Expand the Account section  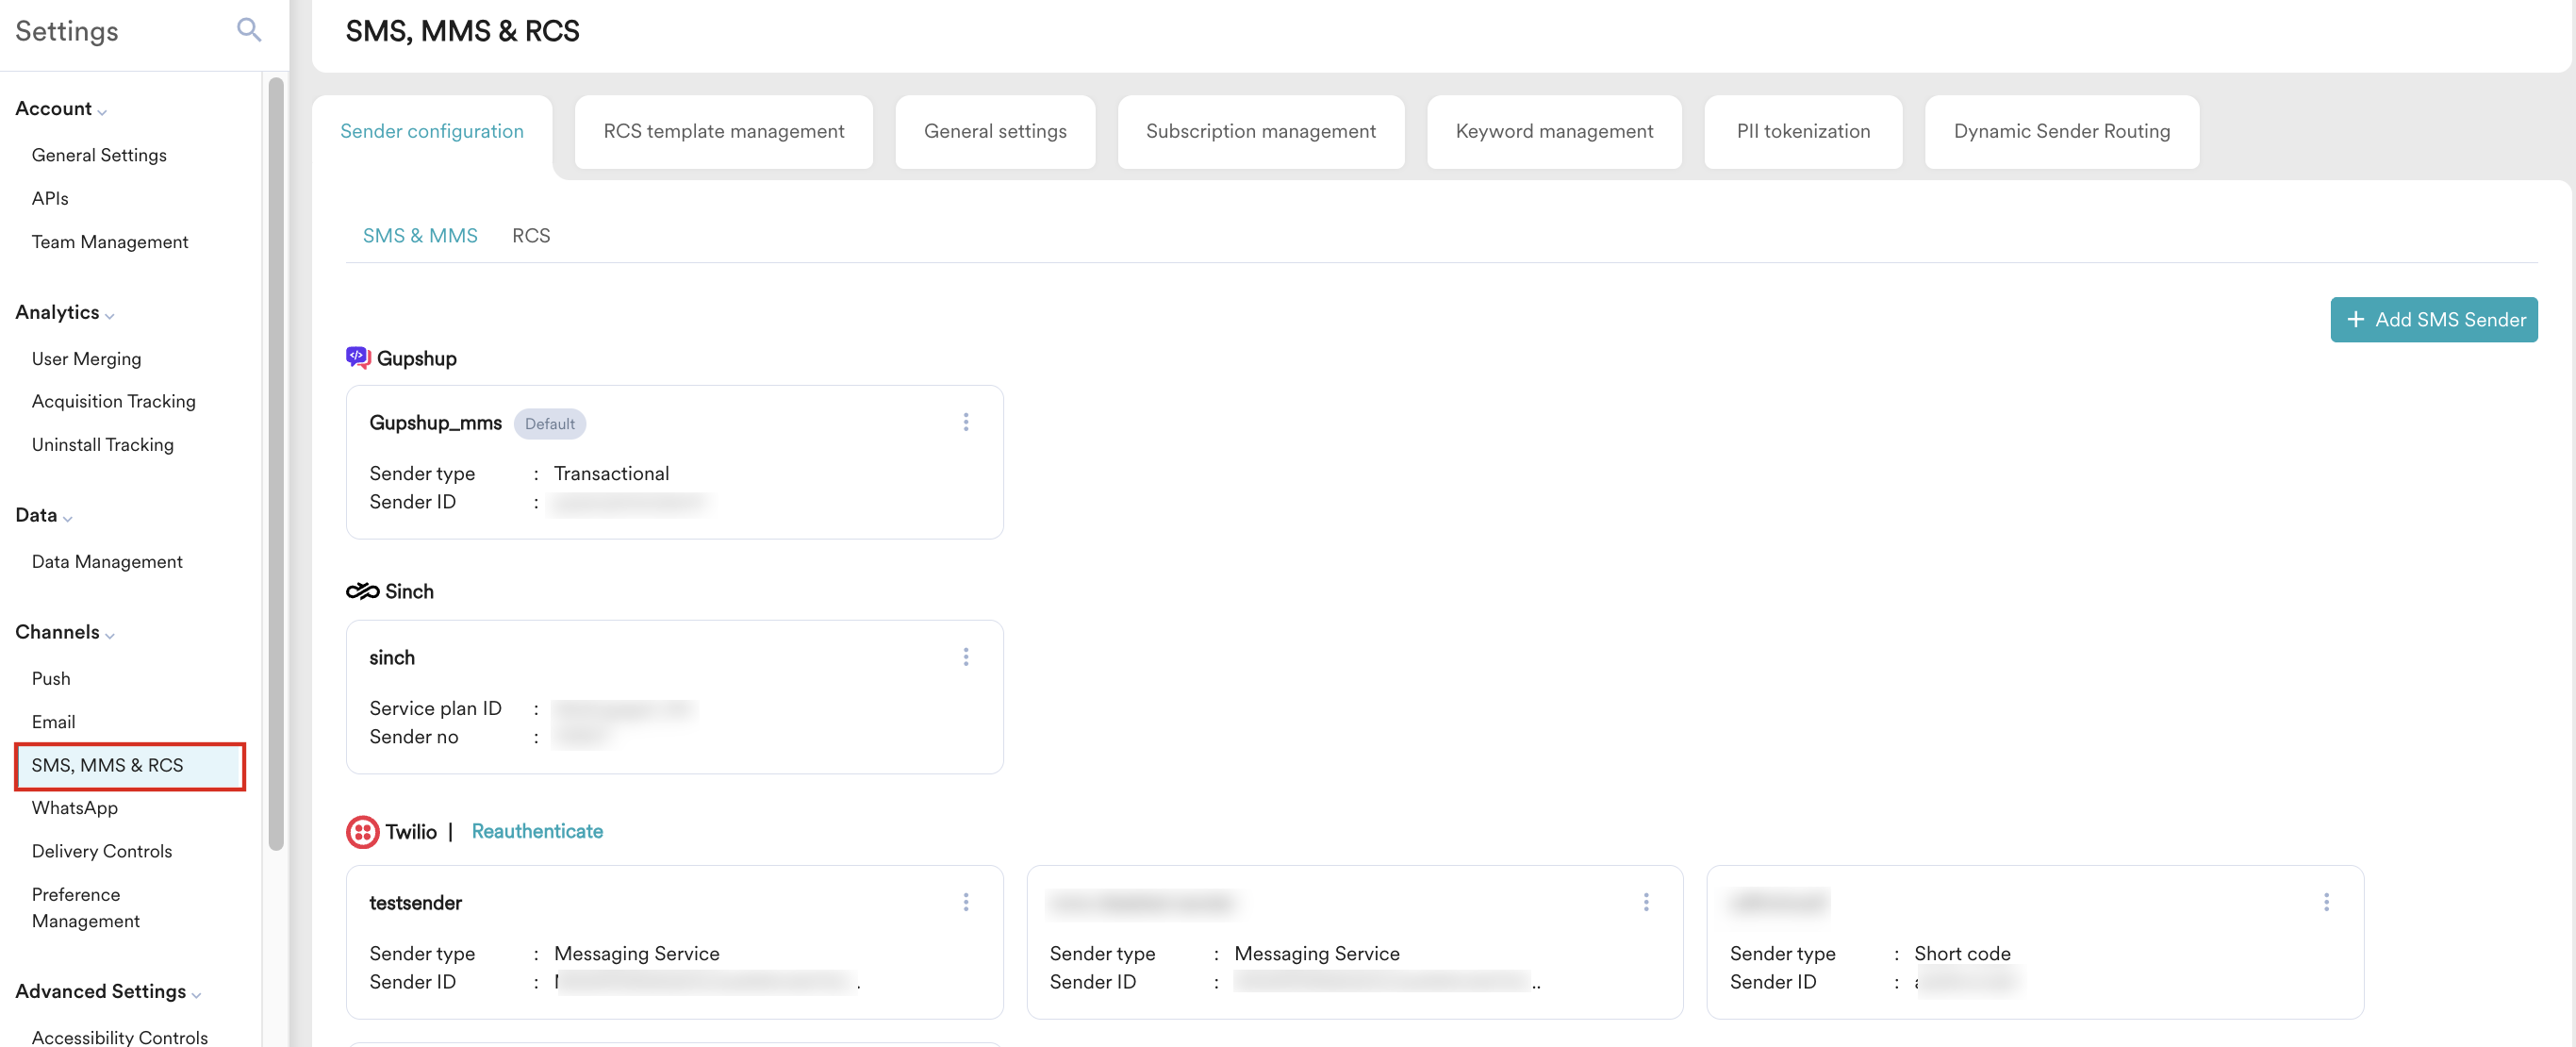pos(101,111)
